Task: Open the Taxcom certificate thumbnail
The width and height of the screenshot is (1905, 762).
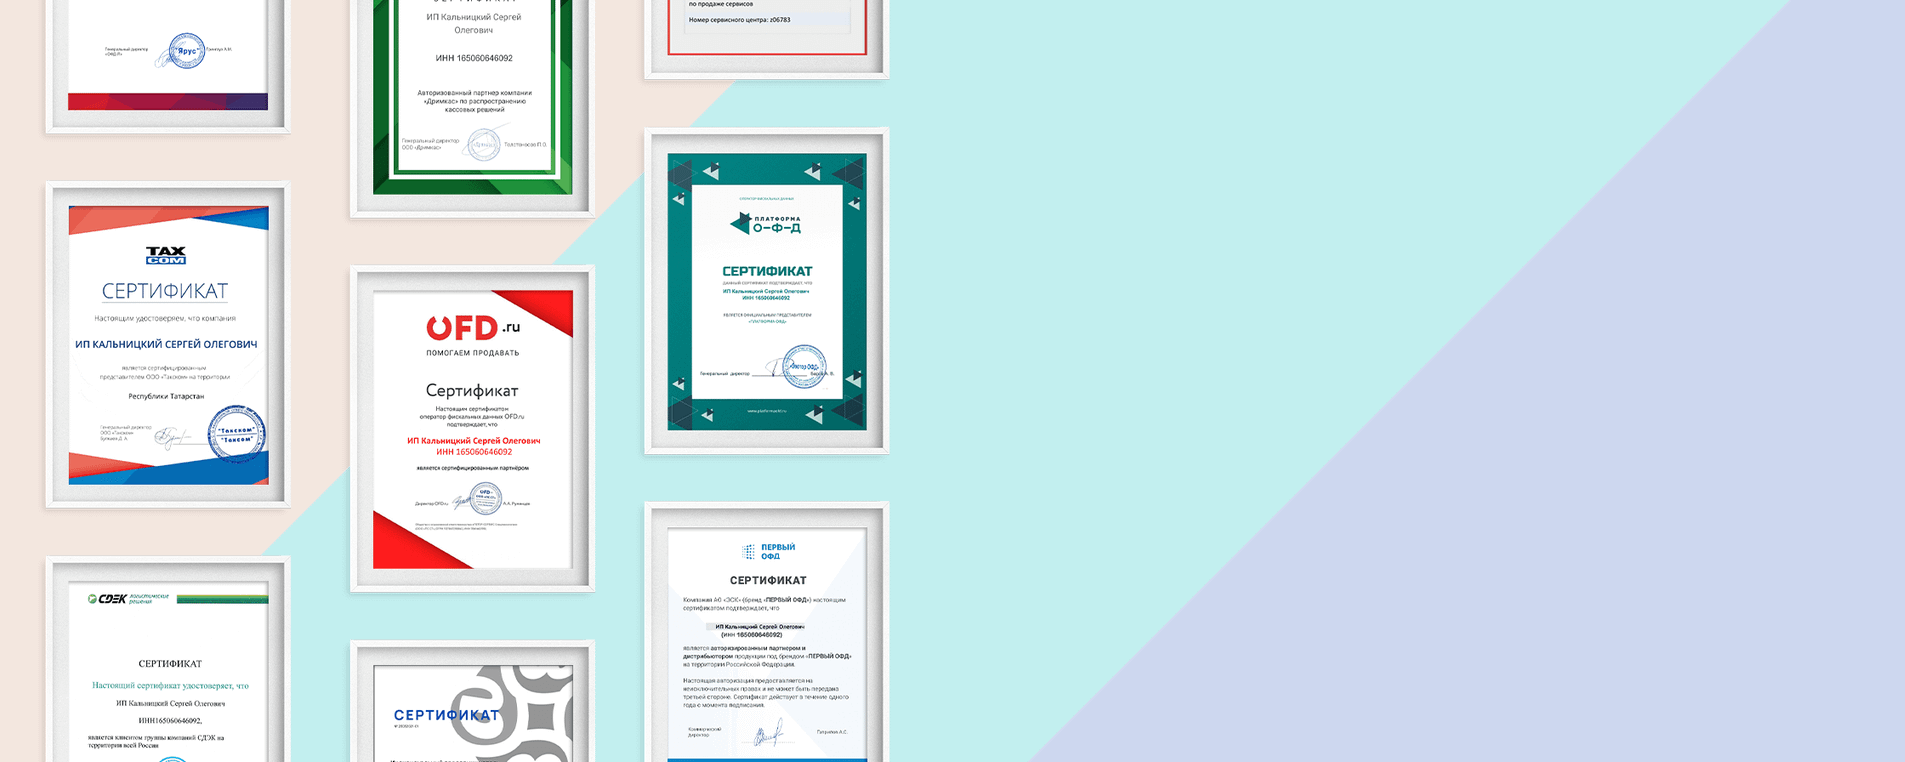Action: click(x=168, y=345)
